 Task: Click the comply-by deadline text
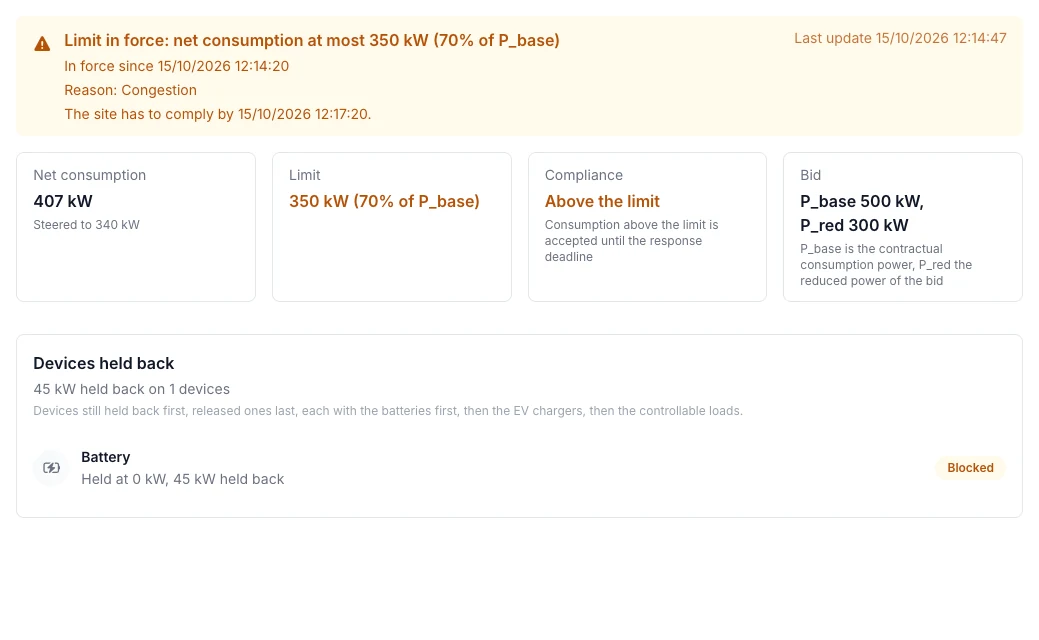click(x=217, y=114)
